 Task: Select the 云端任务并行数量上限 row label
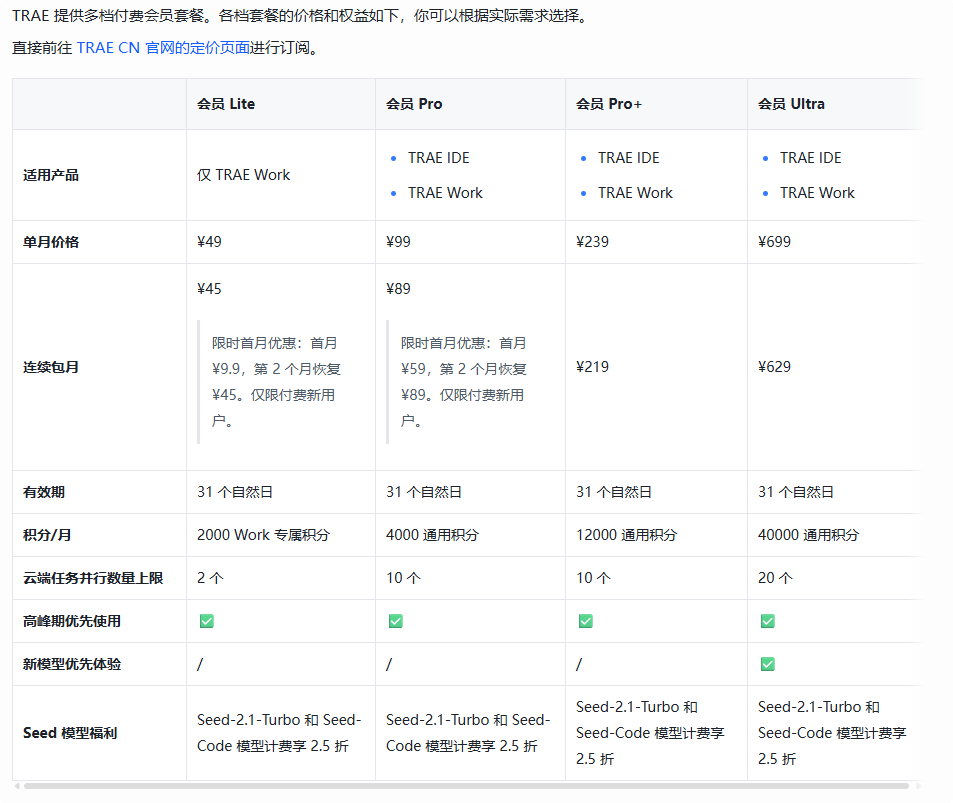click(93, 578)
